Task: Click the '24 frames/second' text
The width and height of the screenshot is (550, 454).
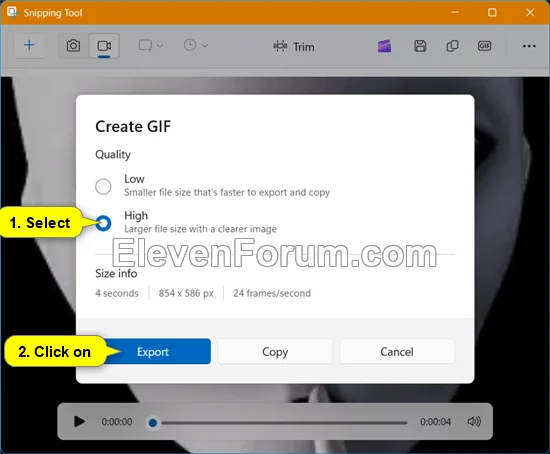Action: [272, 293]
